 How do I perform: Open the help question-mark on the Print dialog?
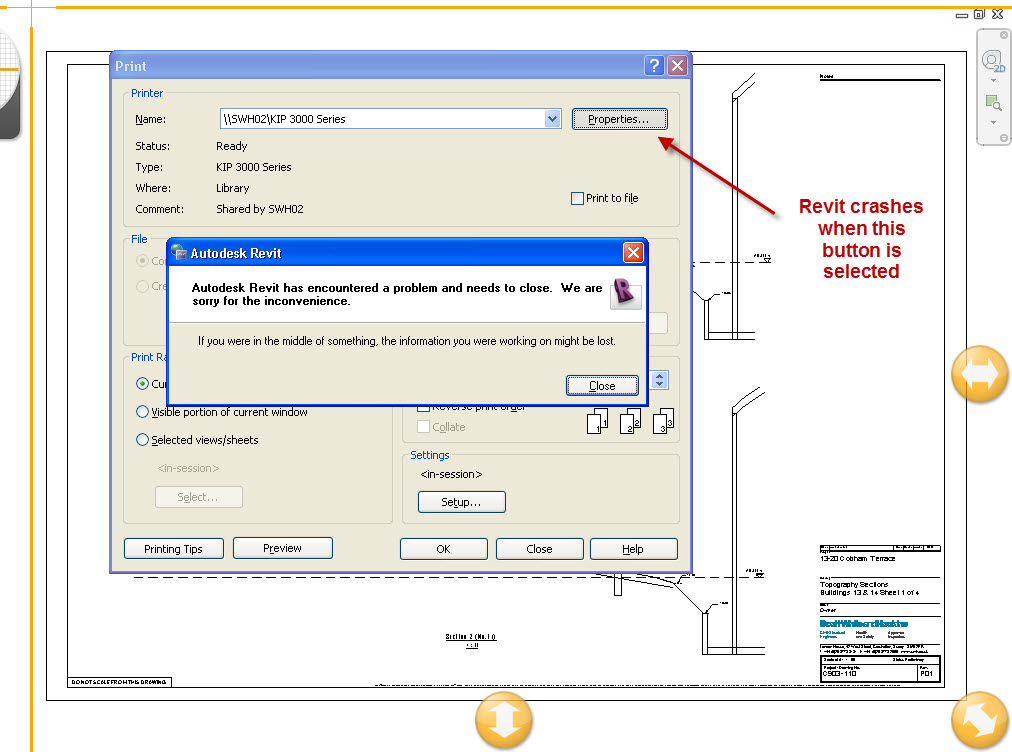click(x=654, y=64)
